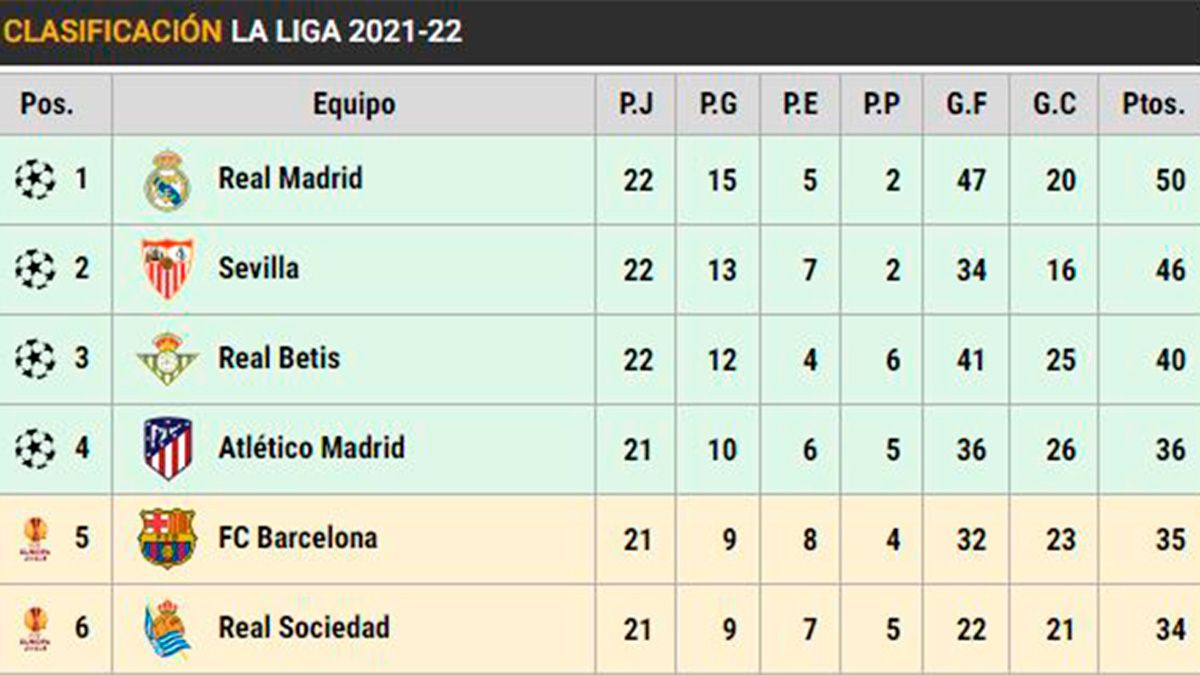Click the Atlético Madrid team name

pos(311,448)
